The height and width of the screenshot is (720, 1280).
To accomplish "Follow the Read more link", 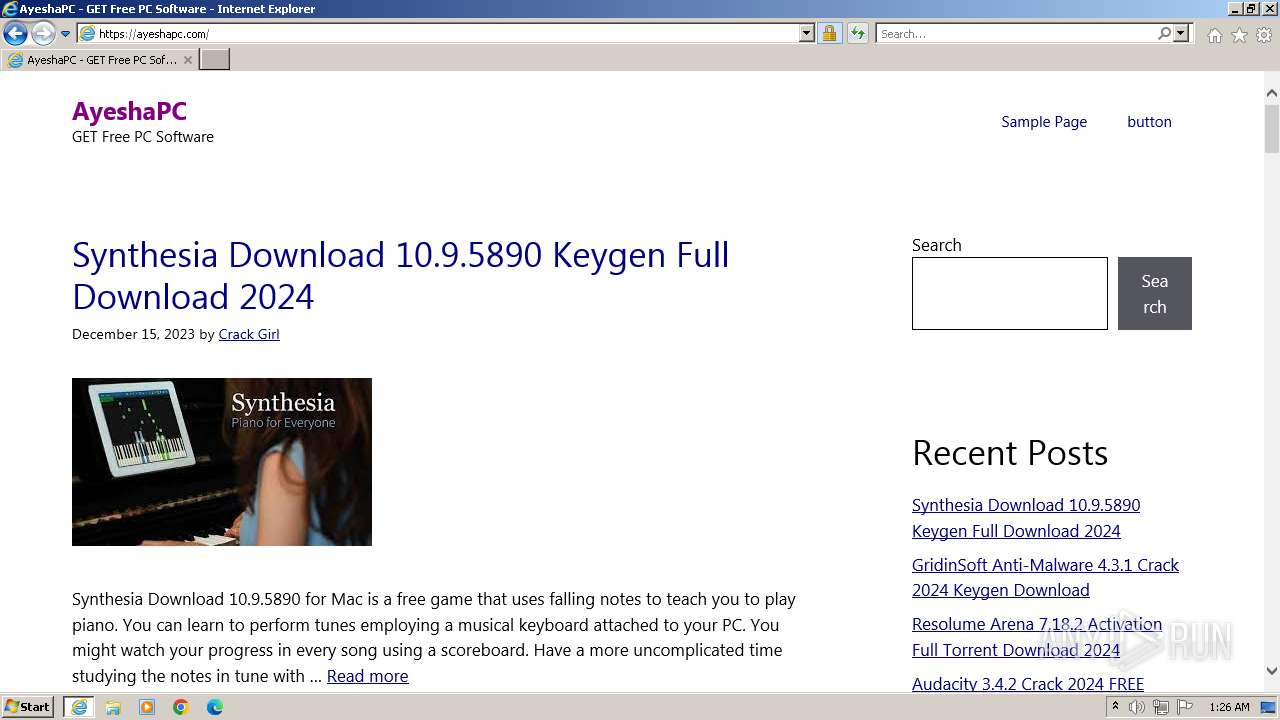I will click(x=367, y=676).
